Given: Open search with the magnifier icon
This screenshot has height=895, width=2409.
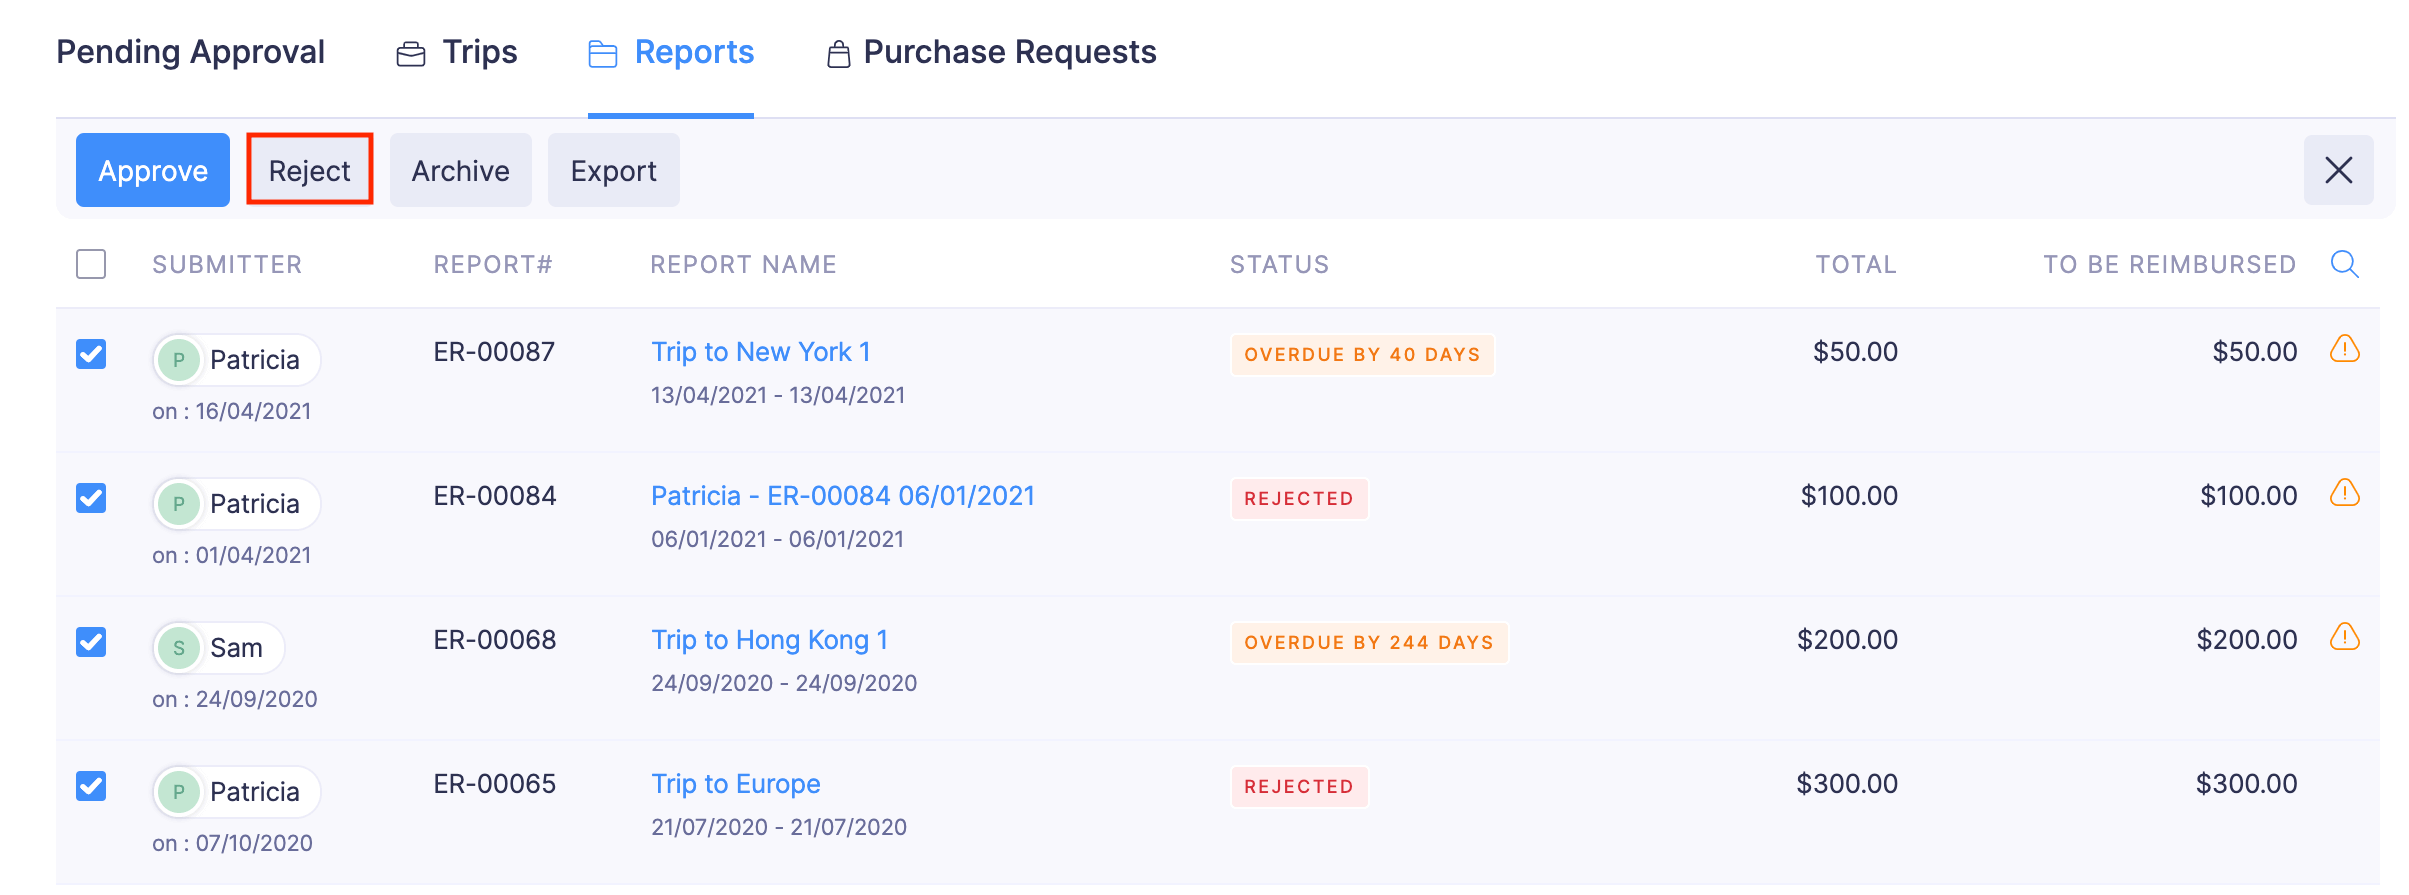Looking at the screenshot, I should [2345, 264].
